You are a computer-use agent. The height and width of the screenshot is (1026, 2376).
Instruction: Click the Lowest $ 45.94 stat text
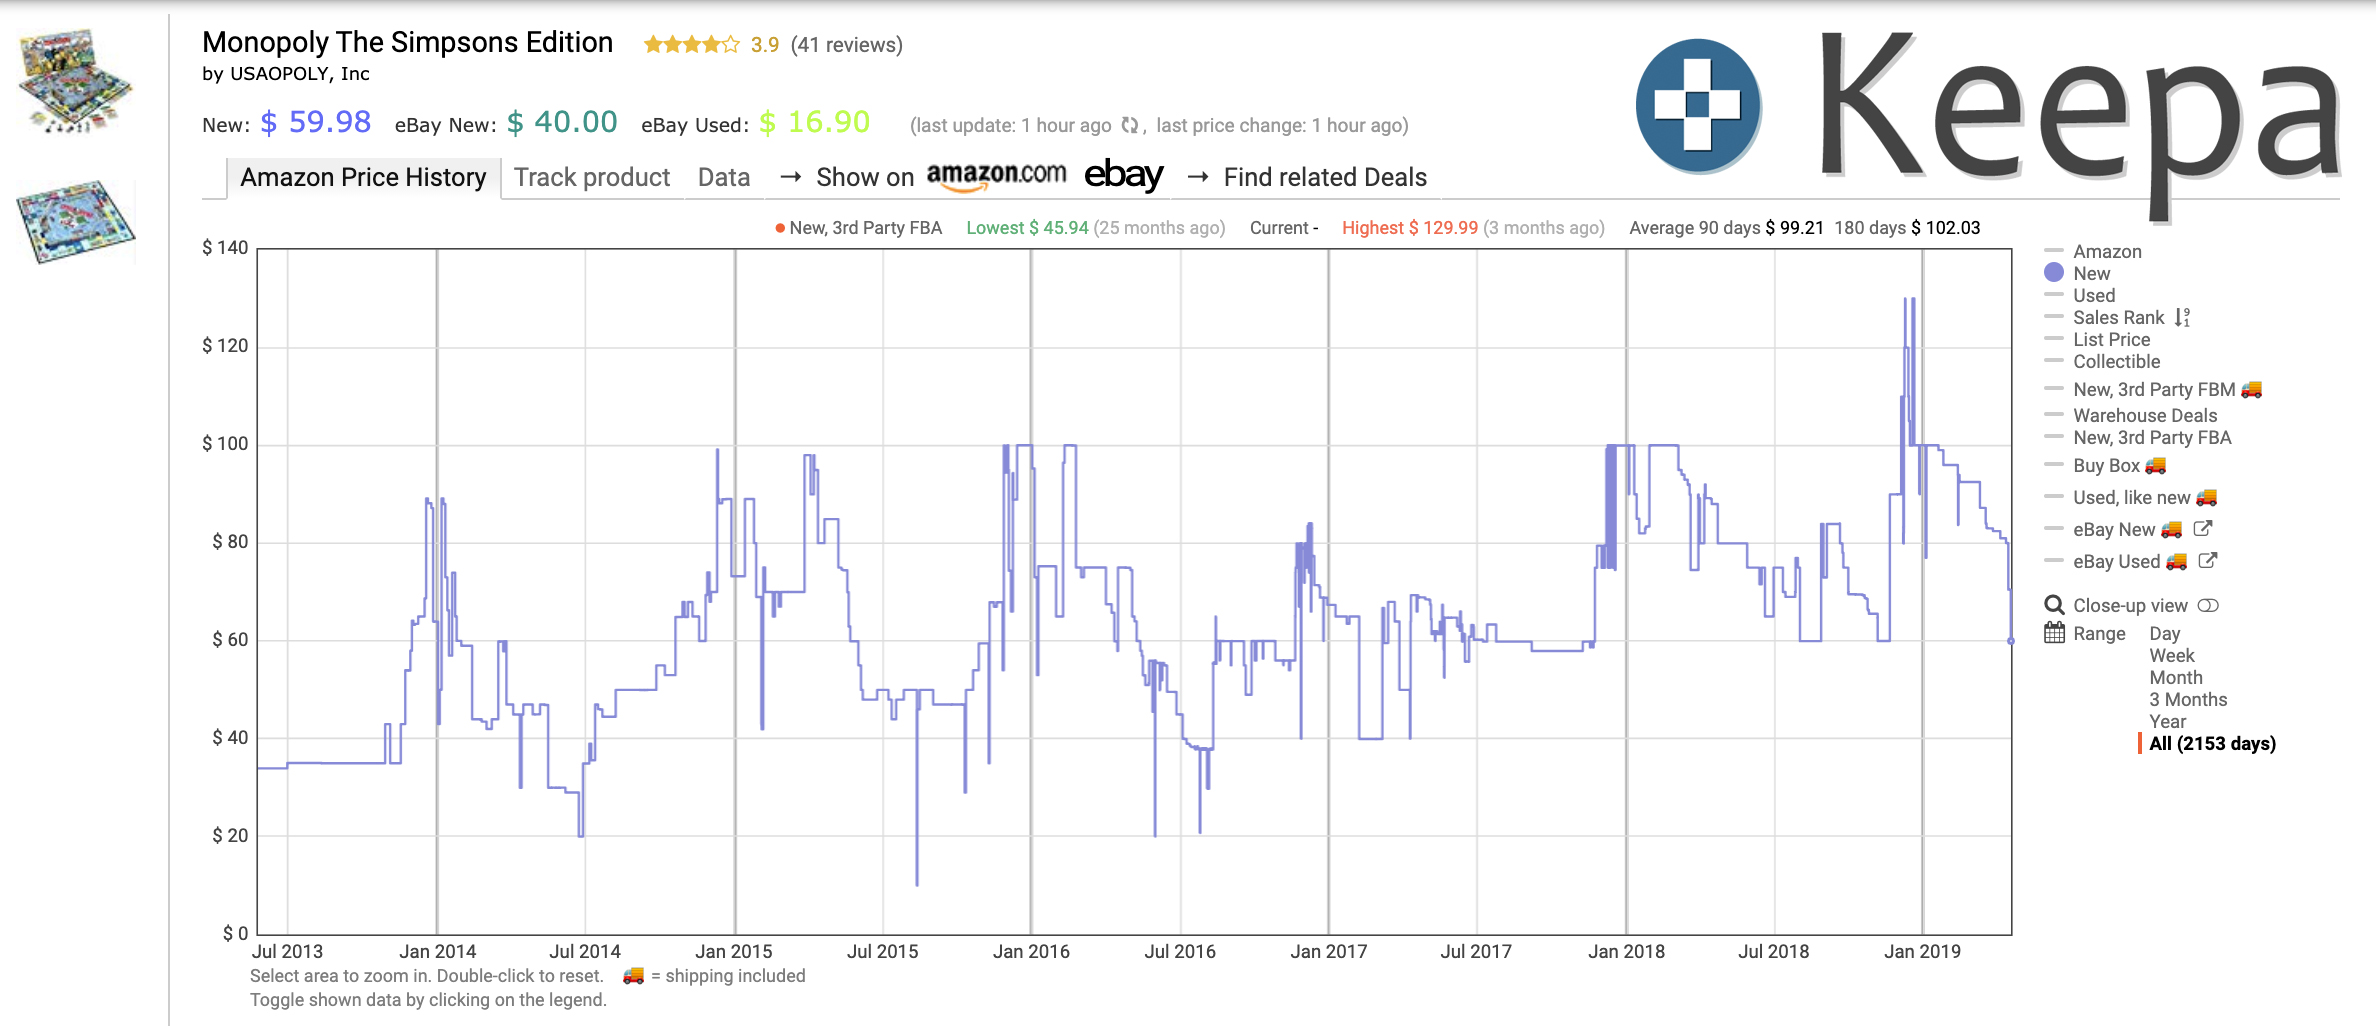coord(1027,228)
